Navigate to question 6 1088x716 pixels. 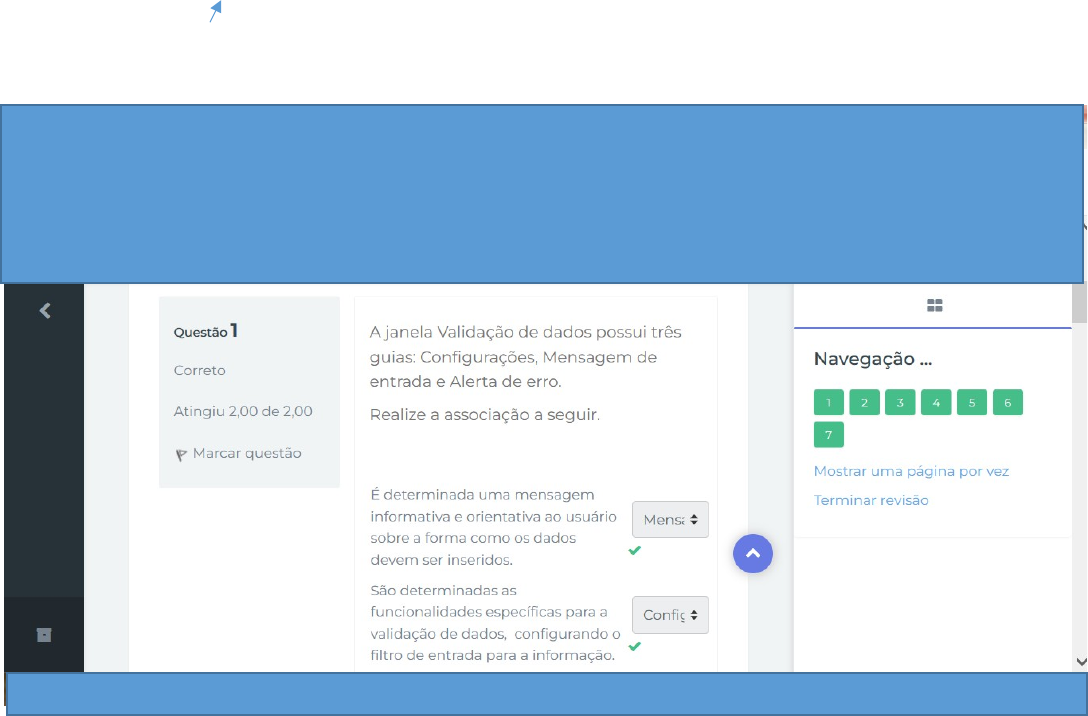1008,403
